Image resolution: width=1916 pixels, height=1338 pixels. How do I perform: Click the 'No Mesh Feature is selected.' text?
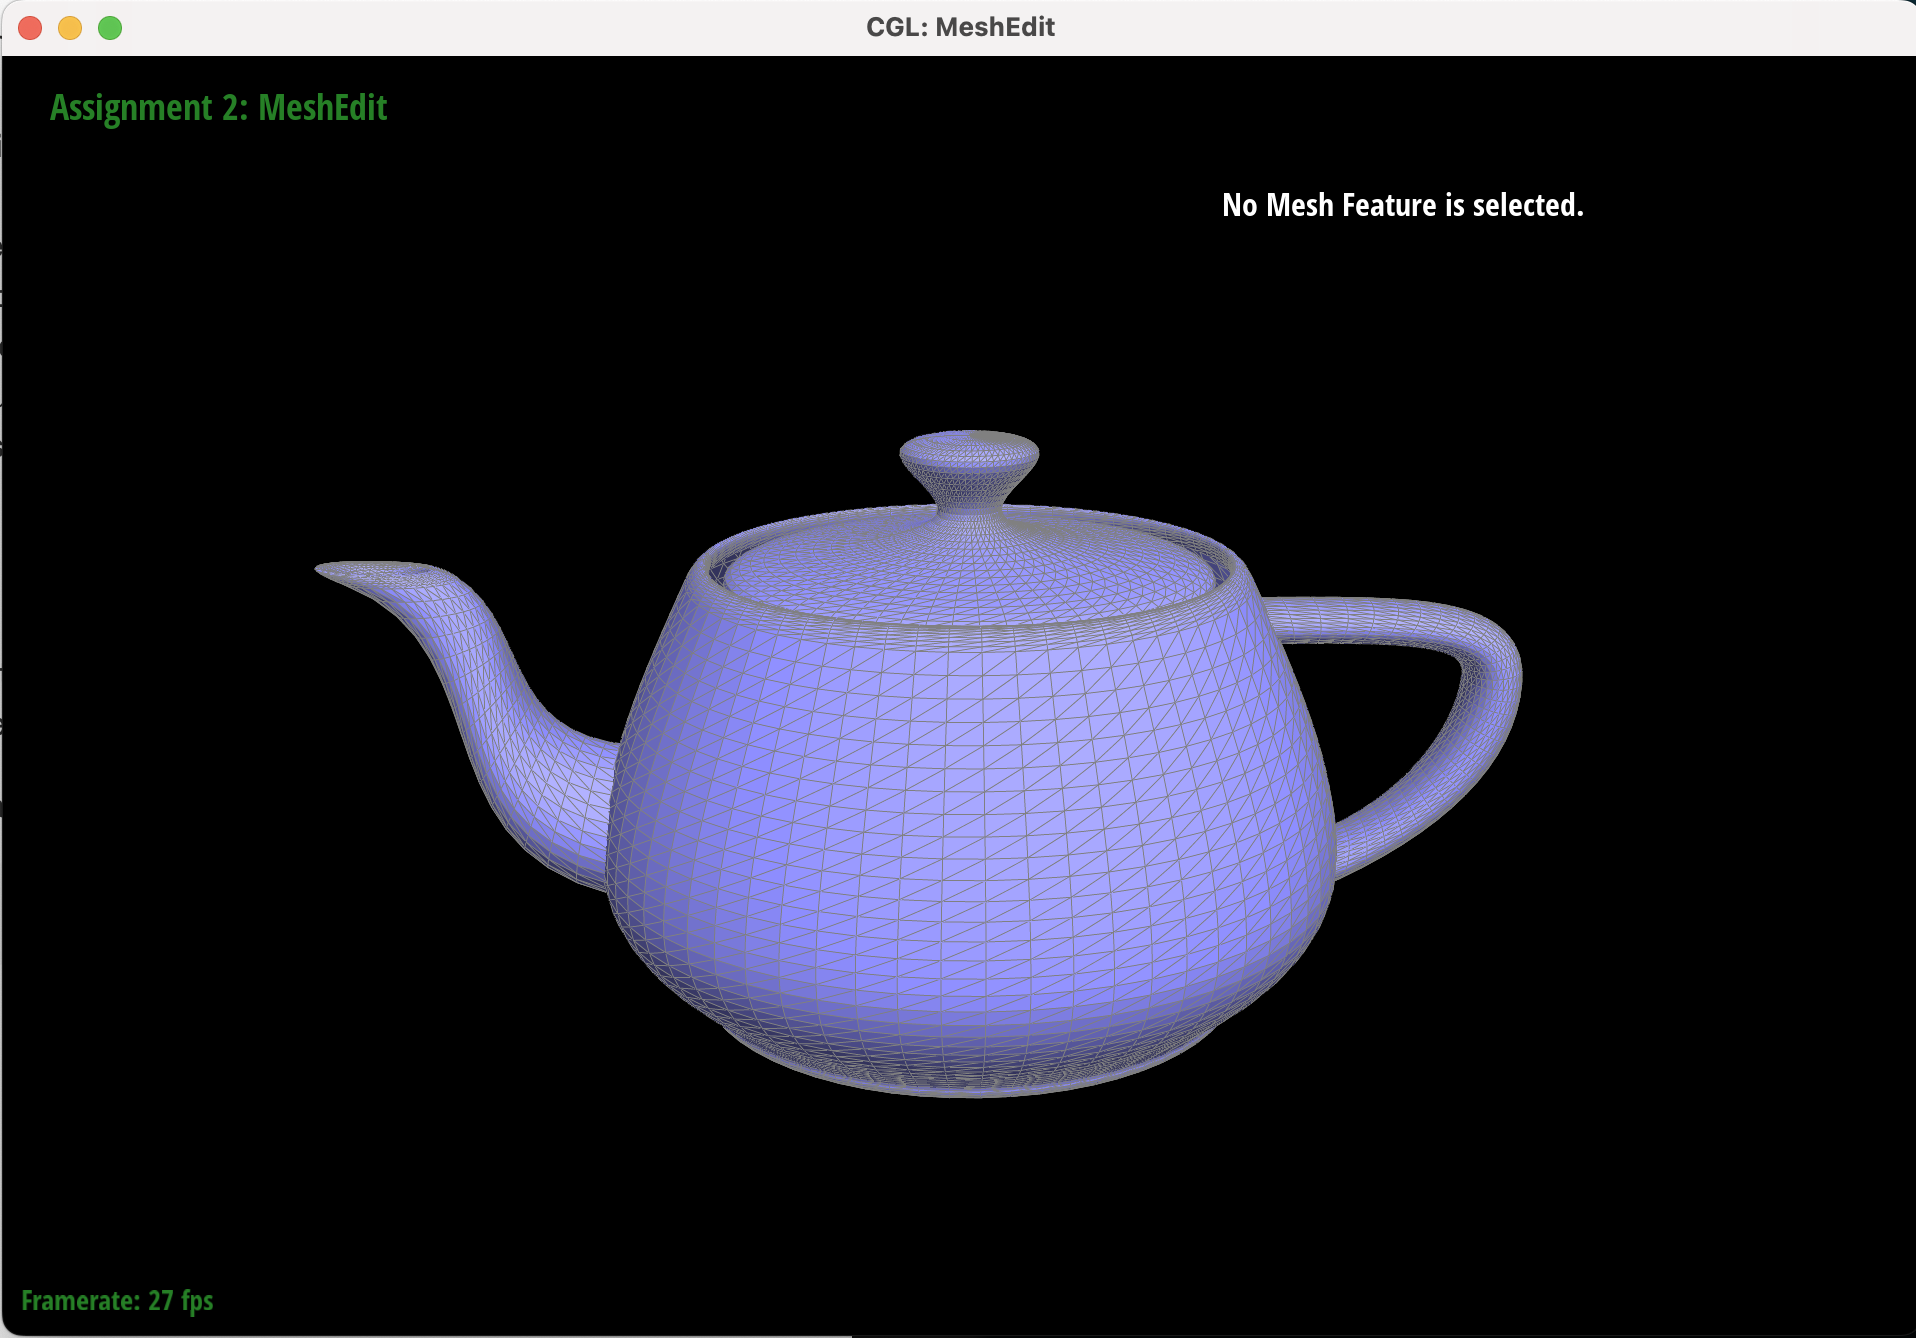click(1403, 205)
